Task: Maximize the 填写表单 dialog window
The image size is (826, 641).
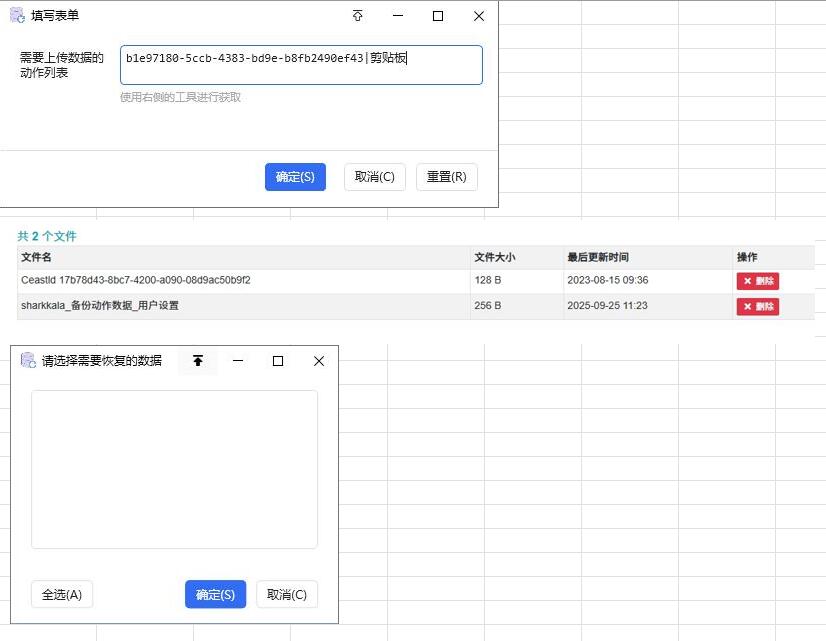Action: [x=438, y=16]
